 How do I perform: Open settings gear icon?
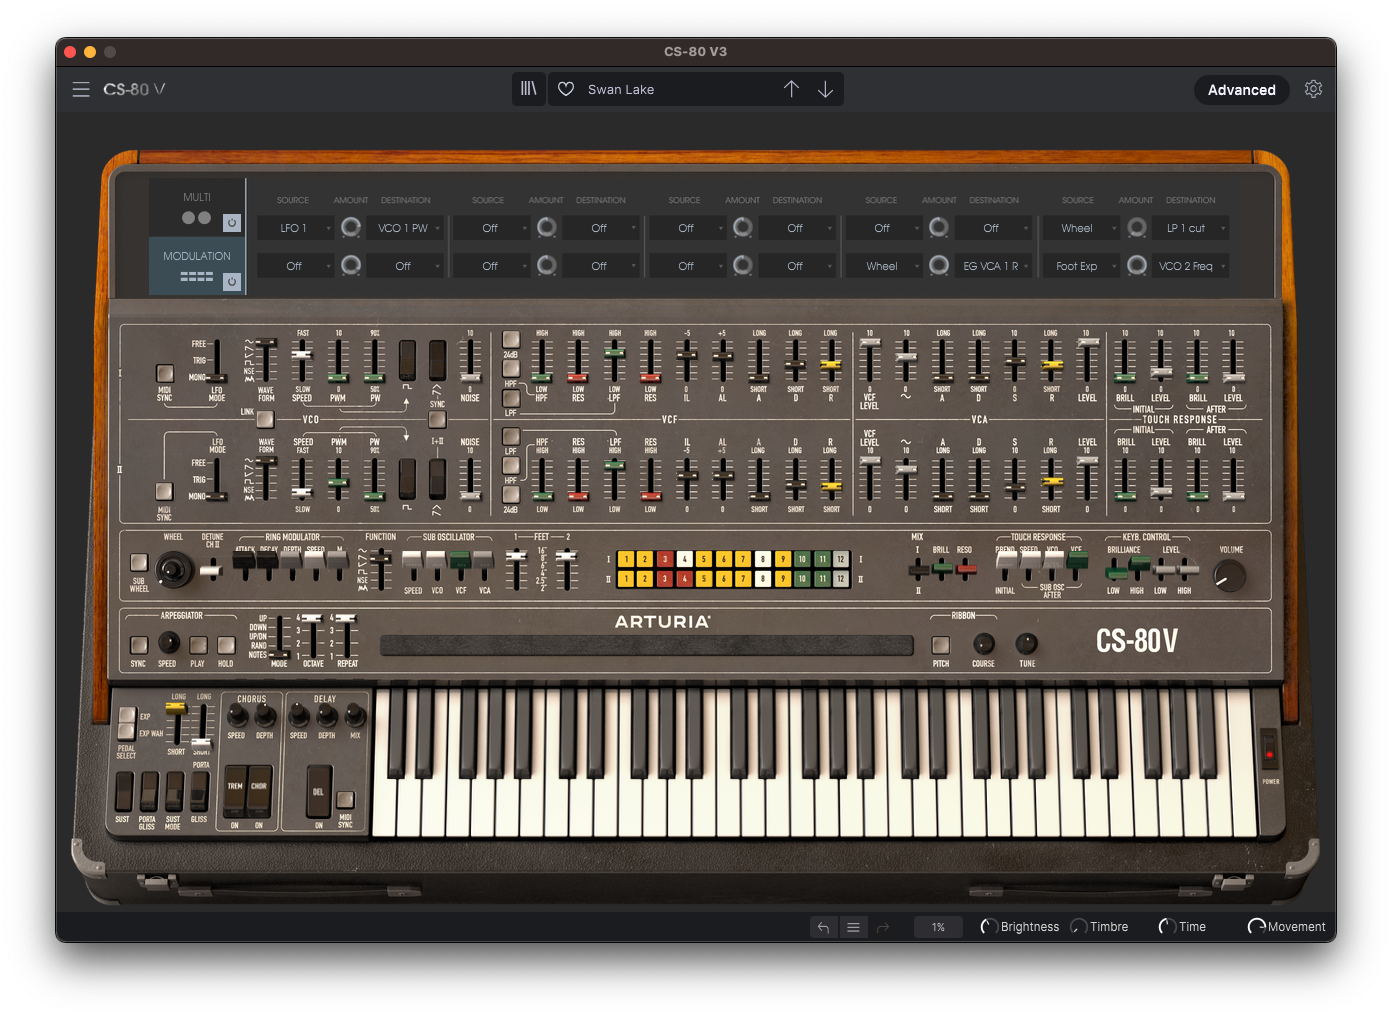tap(1314, 89)
